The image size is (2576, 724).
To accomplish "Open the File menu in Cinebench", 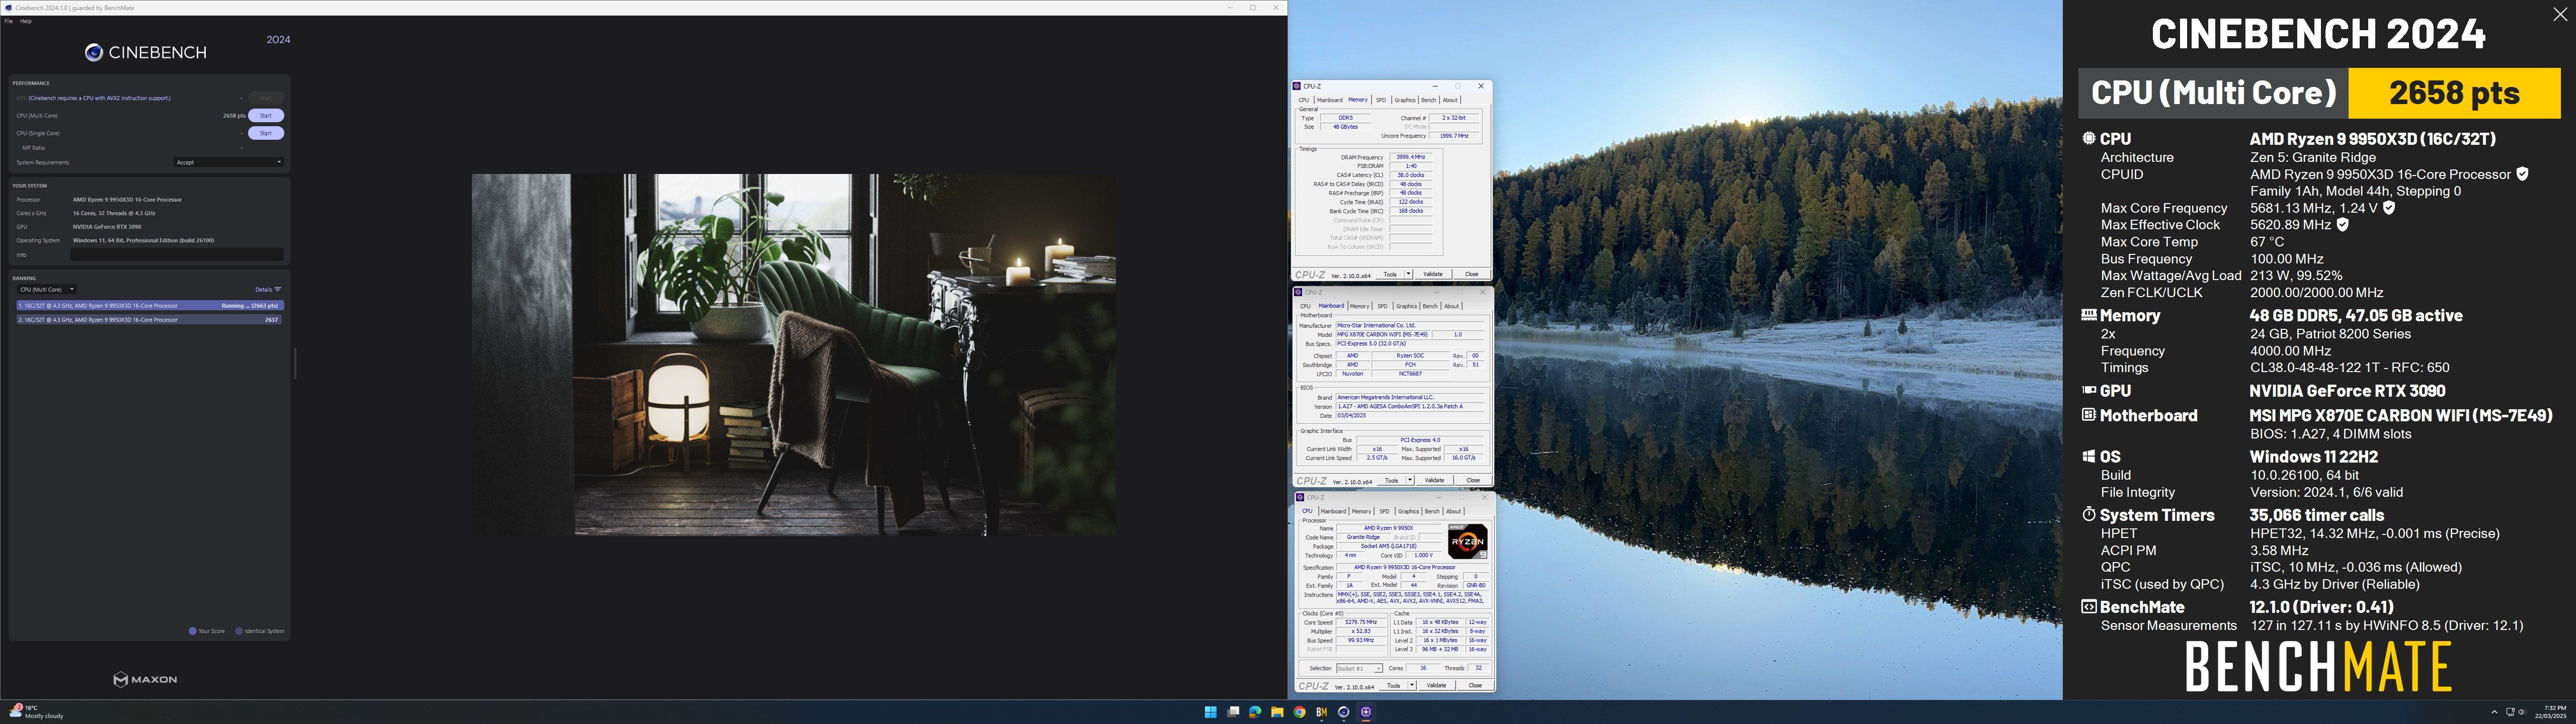I will (9, 21).
